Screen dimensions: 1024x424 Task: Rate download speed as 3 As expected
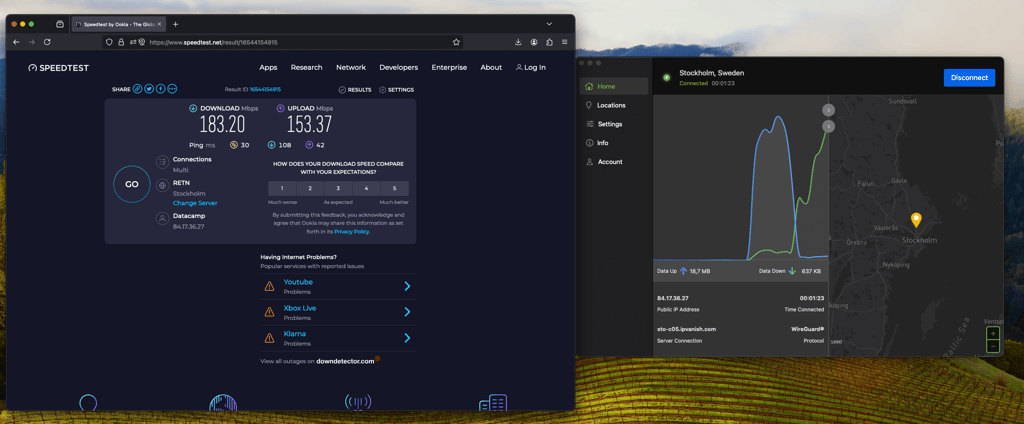(x=338, y=188)
